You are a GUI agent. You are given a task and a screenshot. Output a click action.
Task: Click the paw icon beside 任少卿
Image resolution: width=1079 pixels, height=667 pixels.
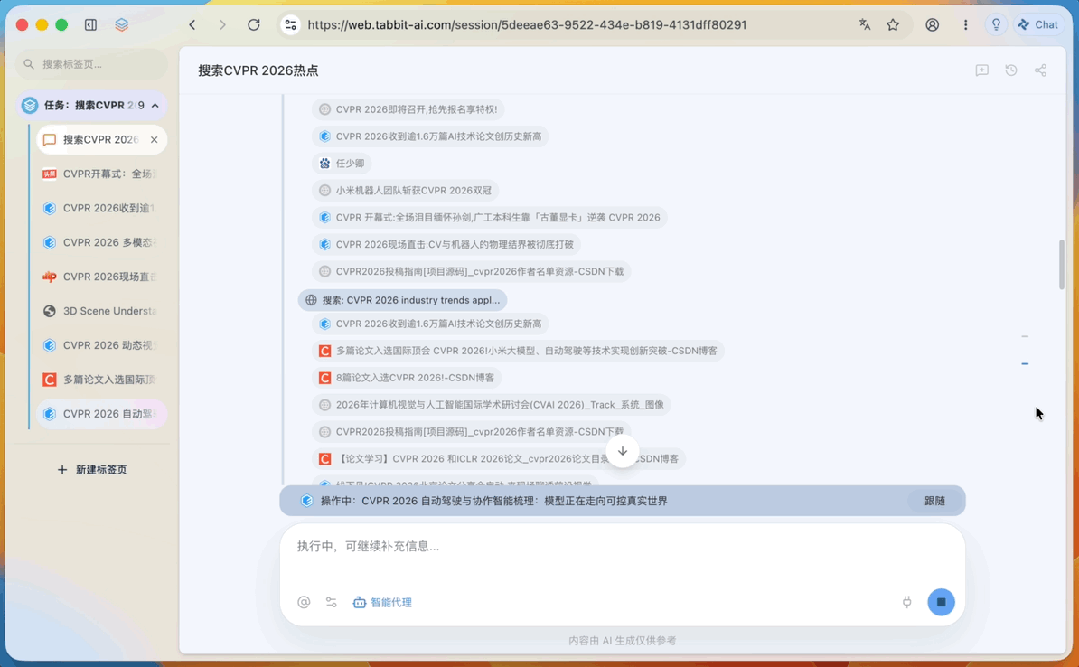pyautogui.click(x=325, y=163)
